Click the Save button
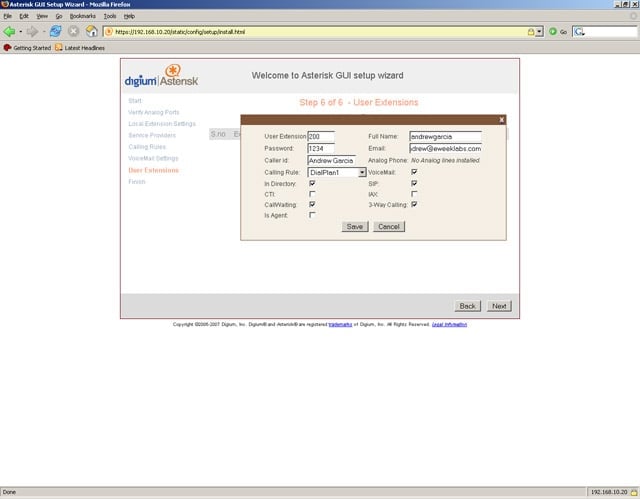 point(355,227)
